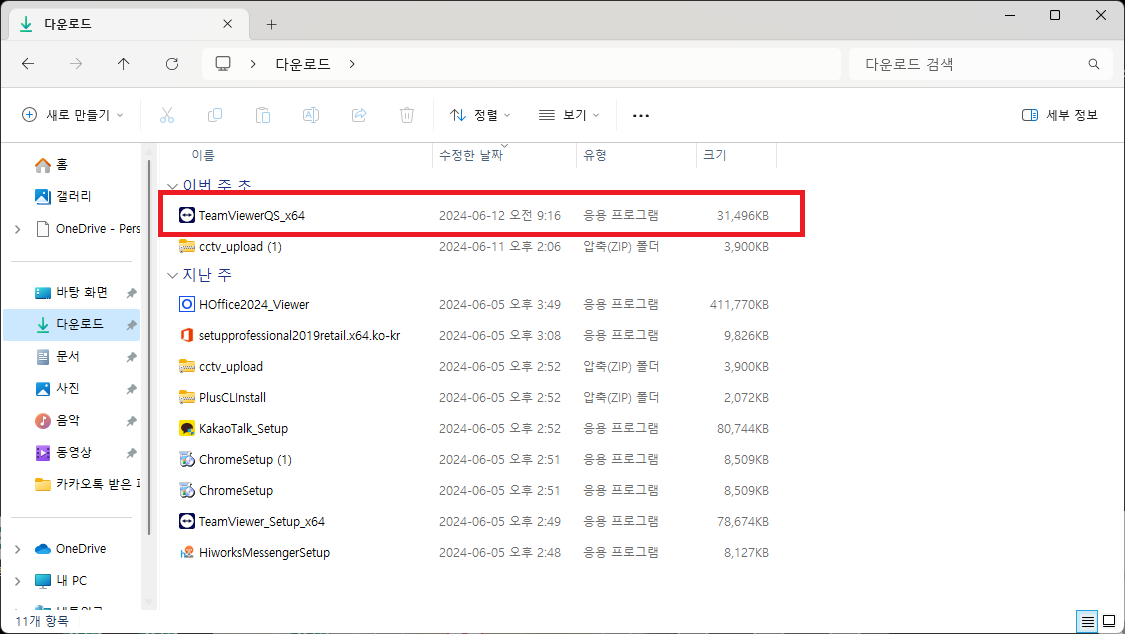Toggle the 세부 정보 details pane

pyautogui.click(x=1060, y=115)
